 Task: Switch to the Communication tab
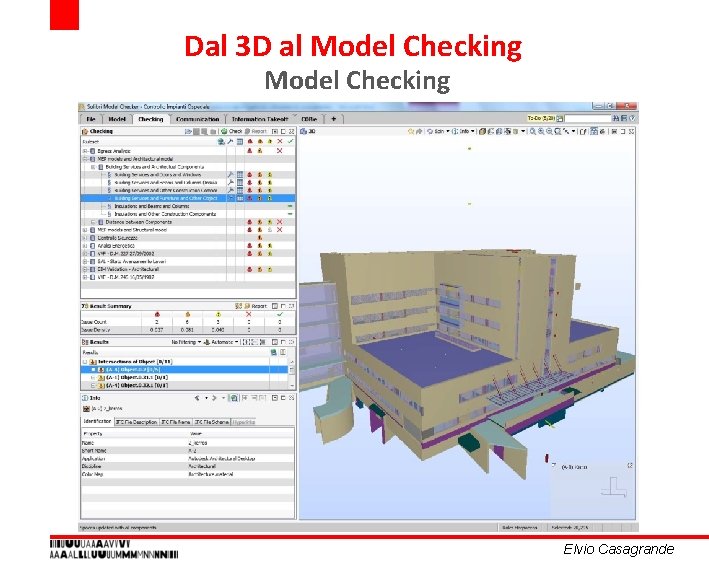198,119
